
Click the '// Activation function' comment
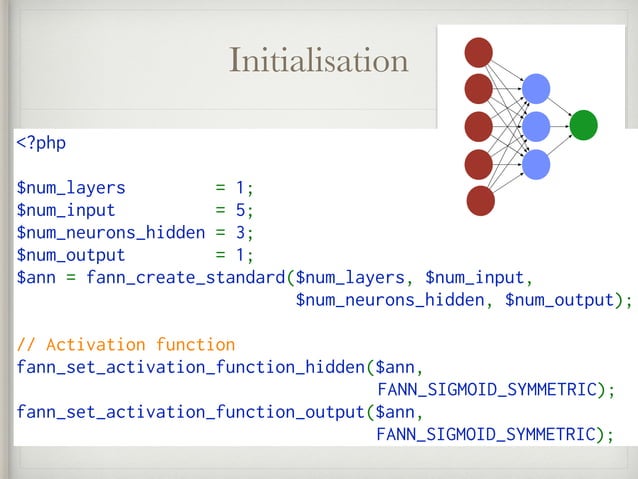(x=126, y=345)
